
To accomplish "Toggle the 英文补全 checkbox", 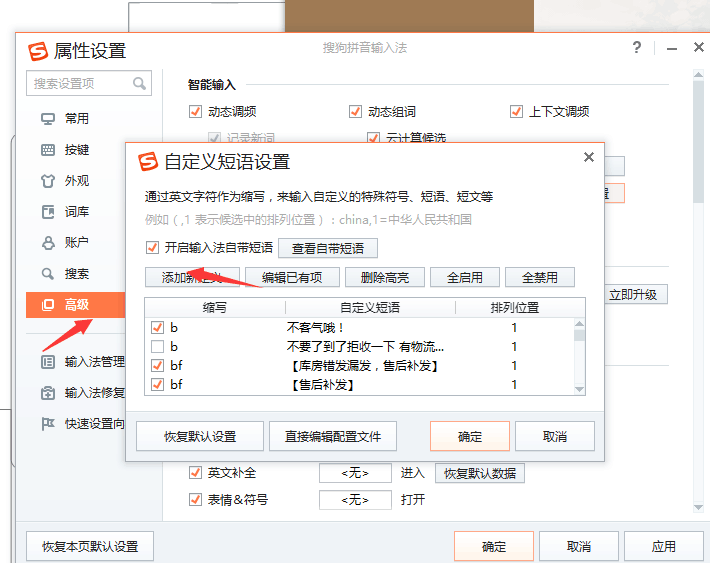I will [195, 473].
